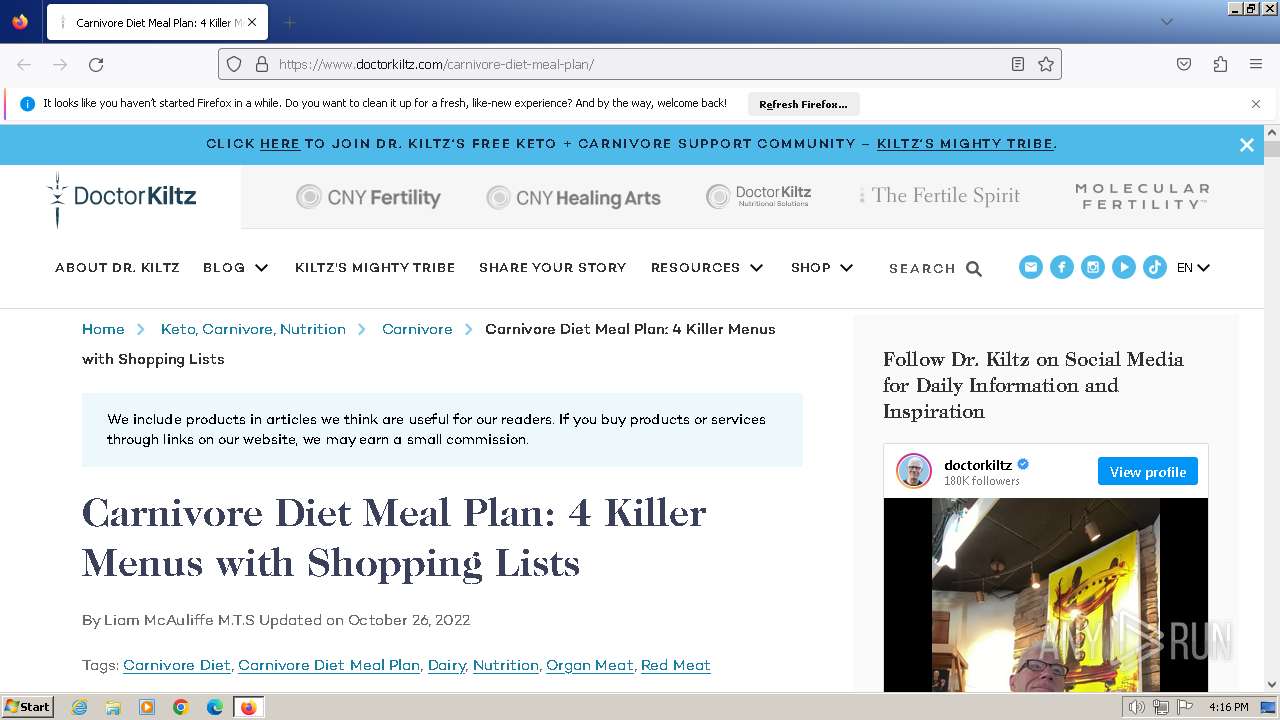Click scrollbar down arrow
The image size is (1280, 720).
1272,685
